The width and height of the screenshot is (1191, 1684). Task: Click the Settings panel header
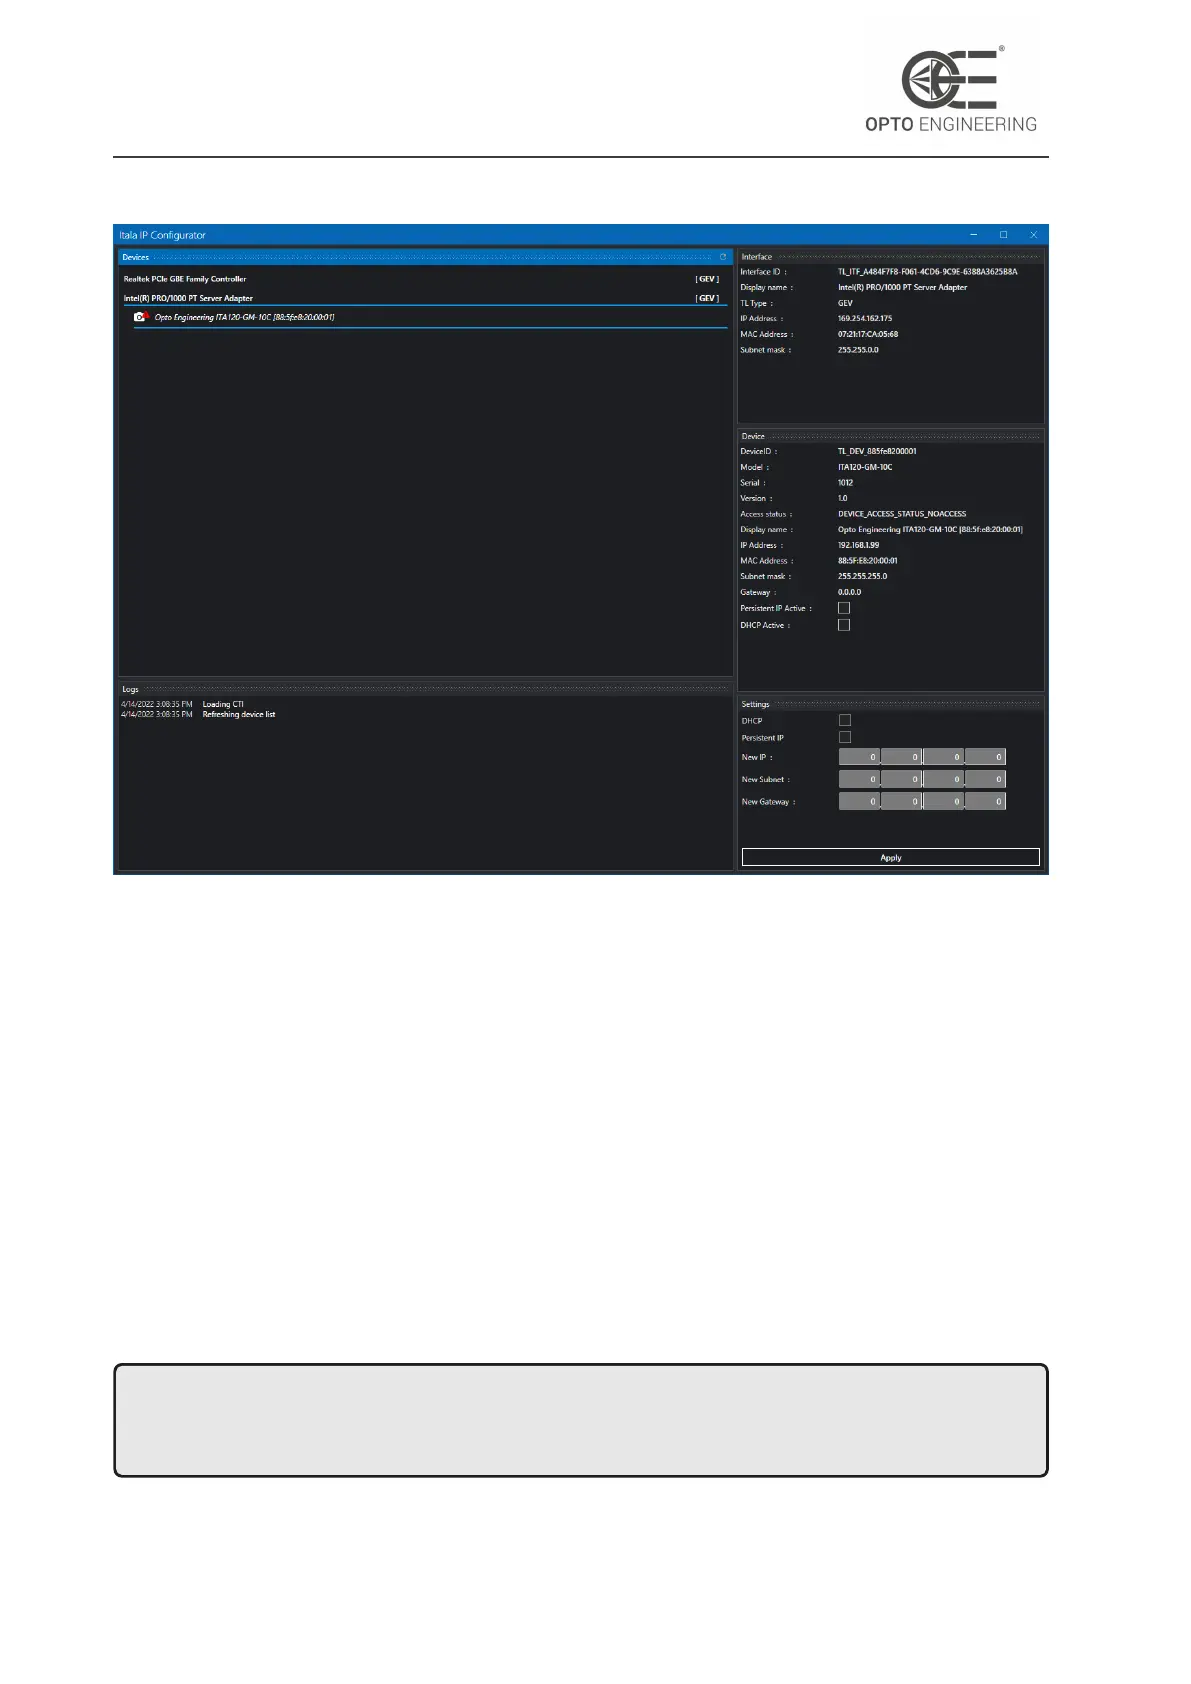(x=891, y=704)
